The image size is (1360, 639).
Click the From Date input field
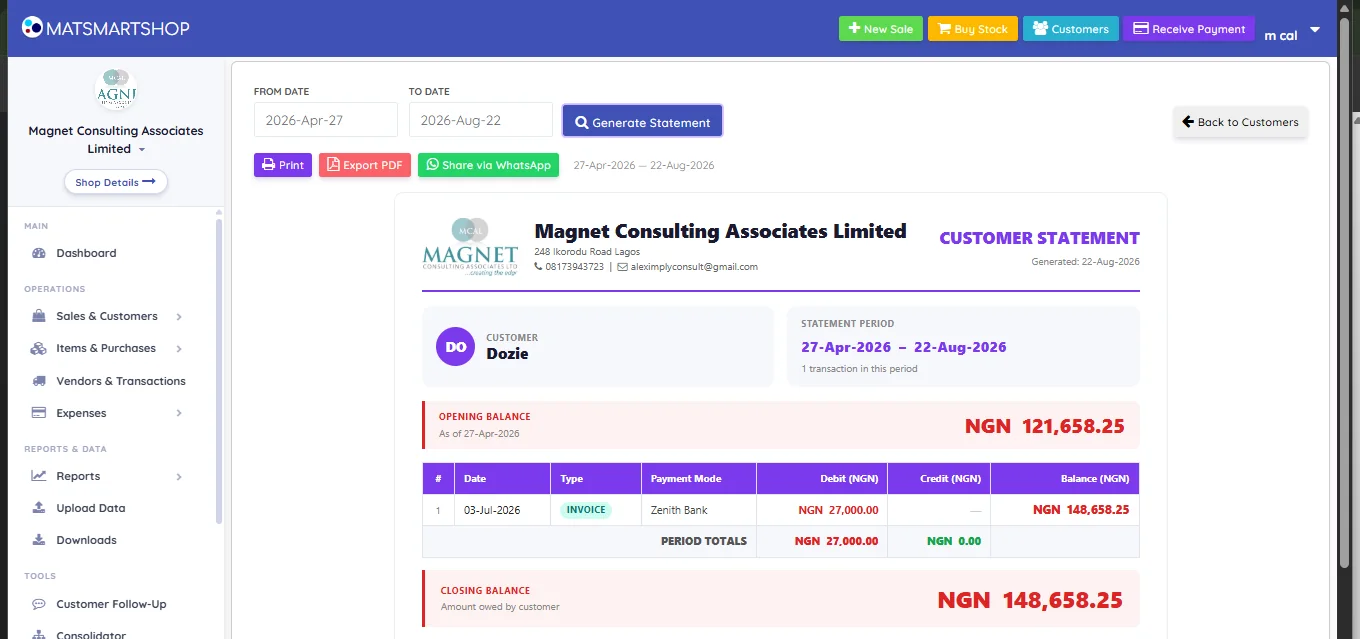click(x=326, y=120)
